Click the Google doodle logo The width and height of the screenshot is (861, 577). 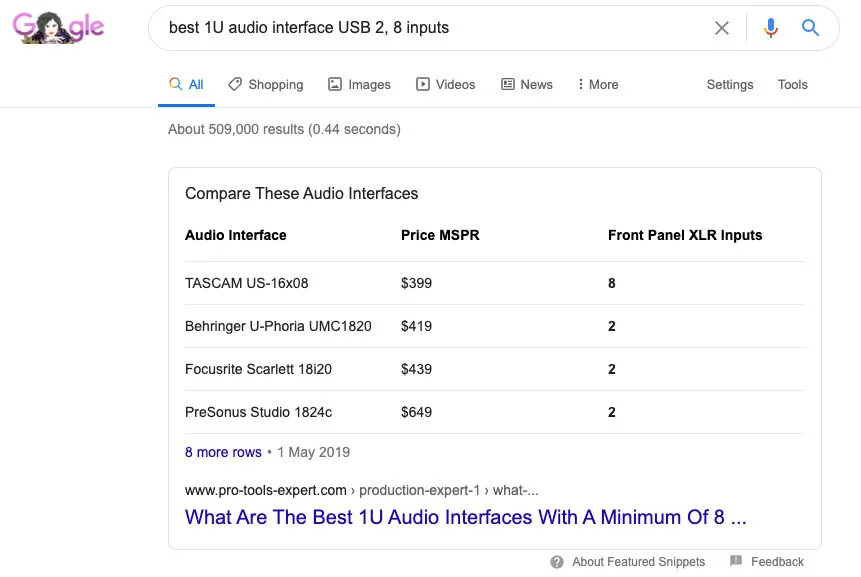pos(58,27)
